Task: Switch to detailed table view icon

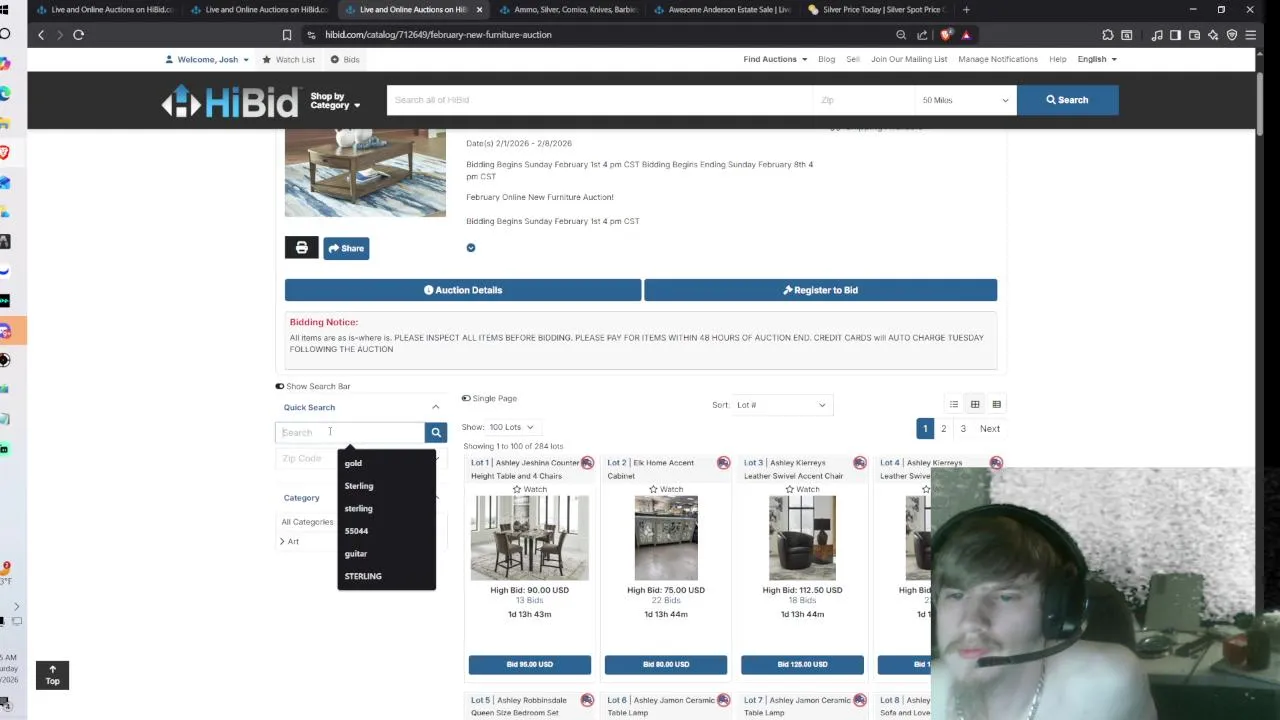Action: 996,404
